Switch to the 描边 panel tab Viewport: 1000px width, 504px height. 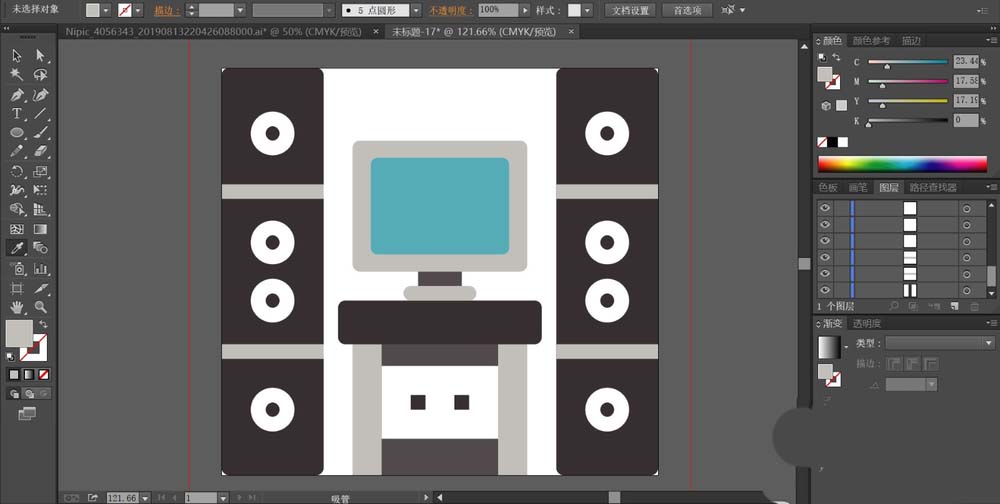pos(911,41)
